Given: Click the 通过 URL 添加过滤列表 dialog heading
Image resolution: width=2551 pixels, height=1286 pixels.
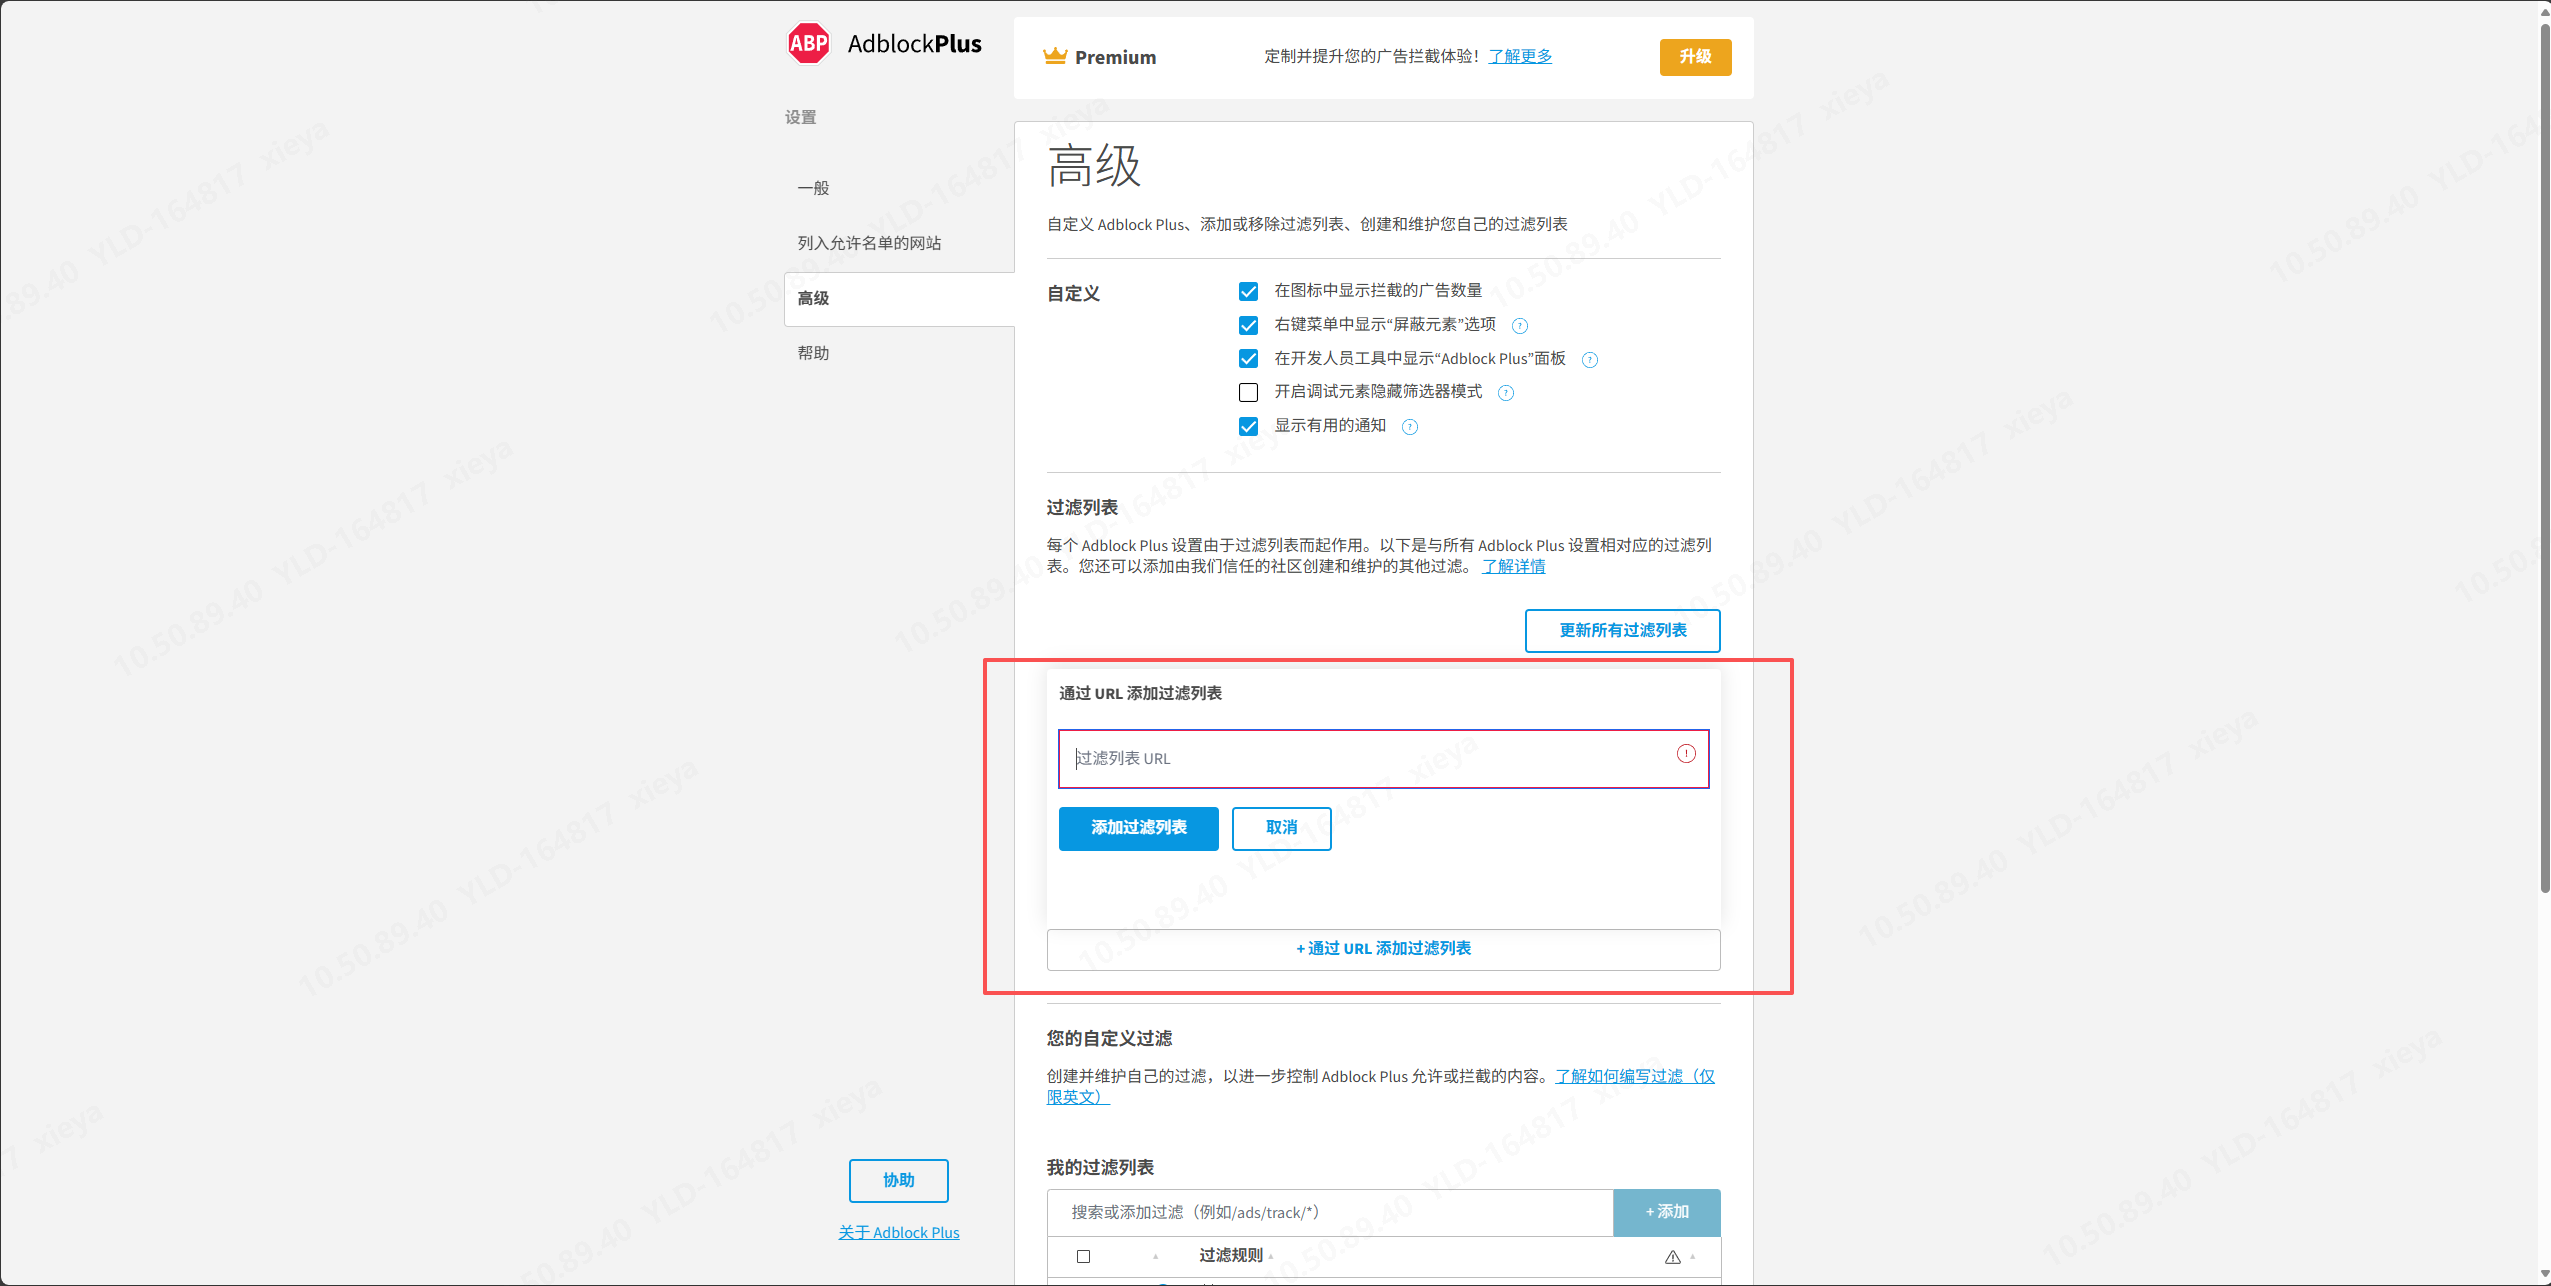Looking at the screenshot, I should coord(1140,694).
